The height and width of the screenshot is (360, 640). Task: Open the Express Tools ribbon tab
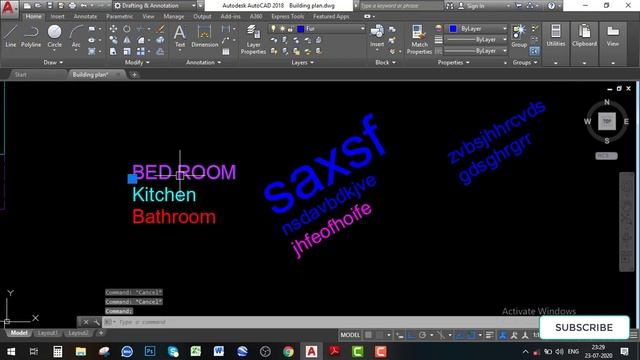[287, 16]
